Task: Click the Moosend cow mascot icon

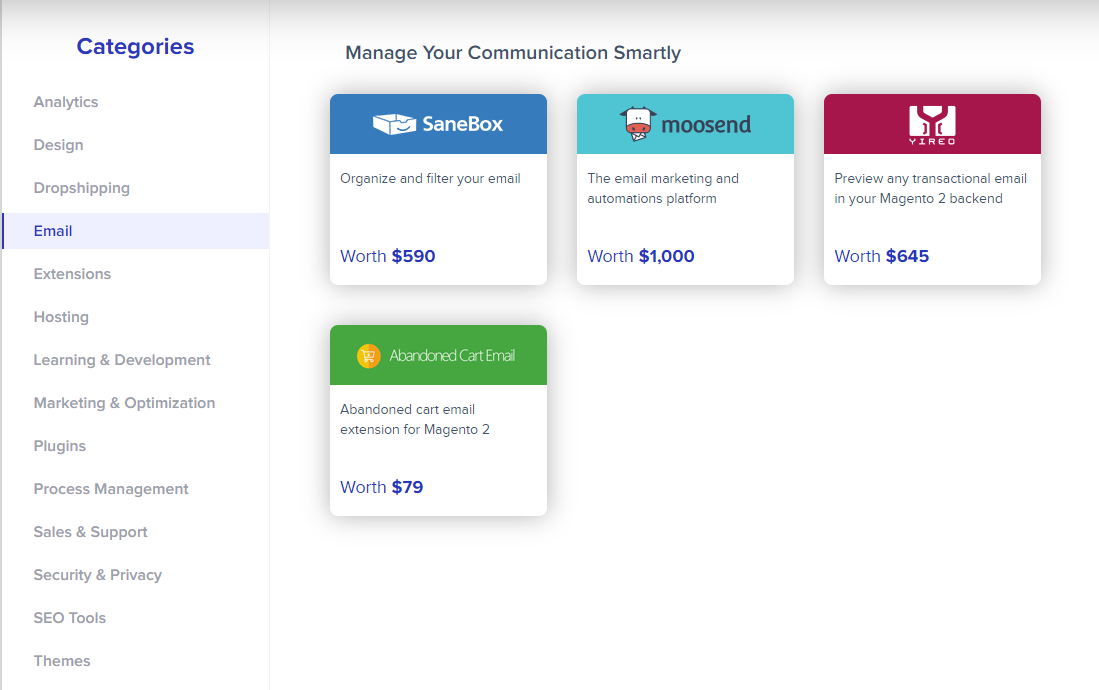Action: pyautogui.click(x=638, y=123)
